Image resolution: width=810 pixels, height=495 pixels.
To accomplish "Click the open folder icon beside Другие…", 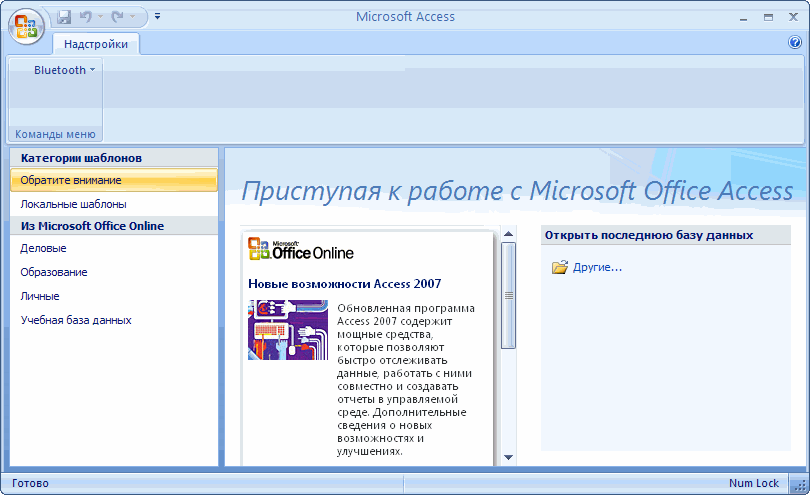I will coord(559,267).
